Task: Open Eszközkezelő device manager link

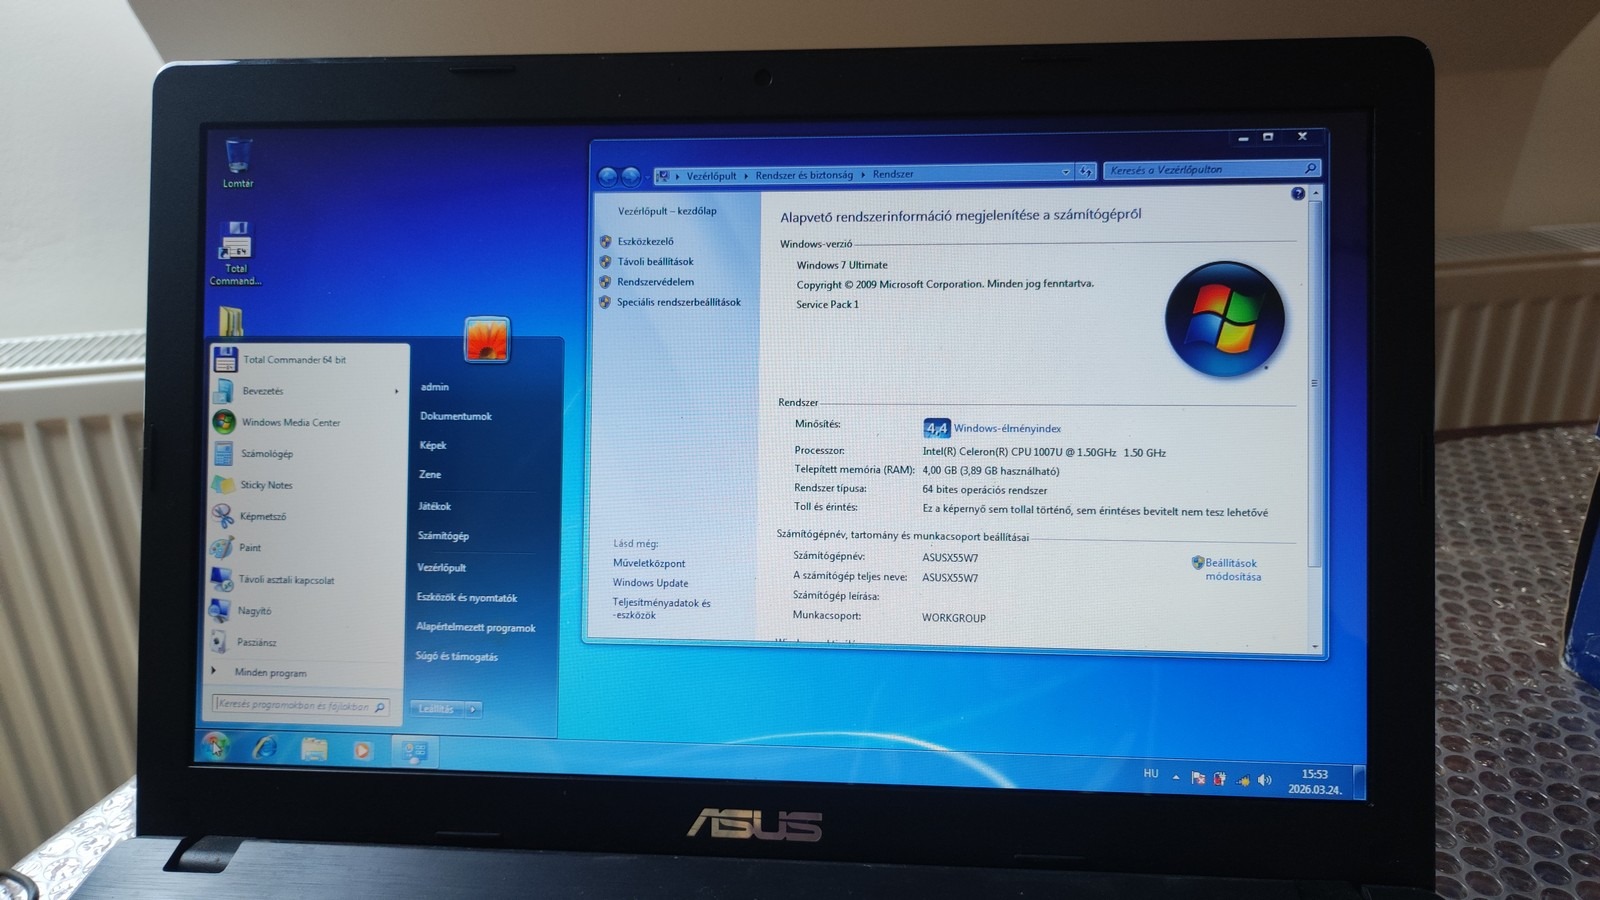Action: pyautogui.click(x=645, y=241)
